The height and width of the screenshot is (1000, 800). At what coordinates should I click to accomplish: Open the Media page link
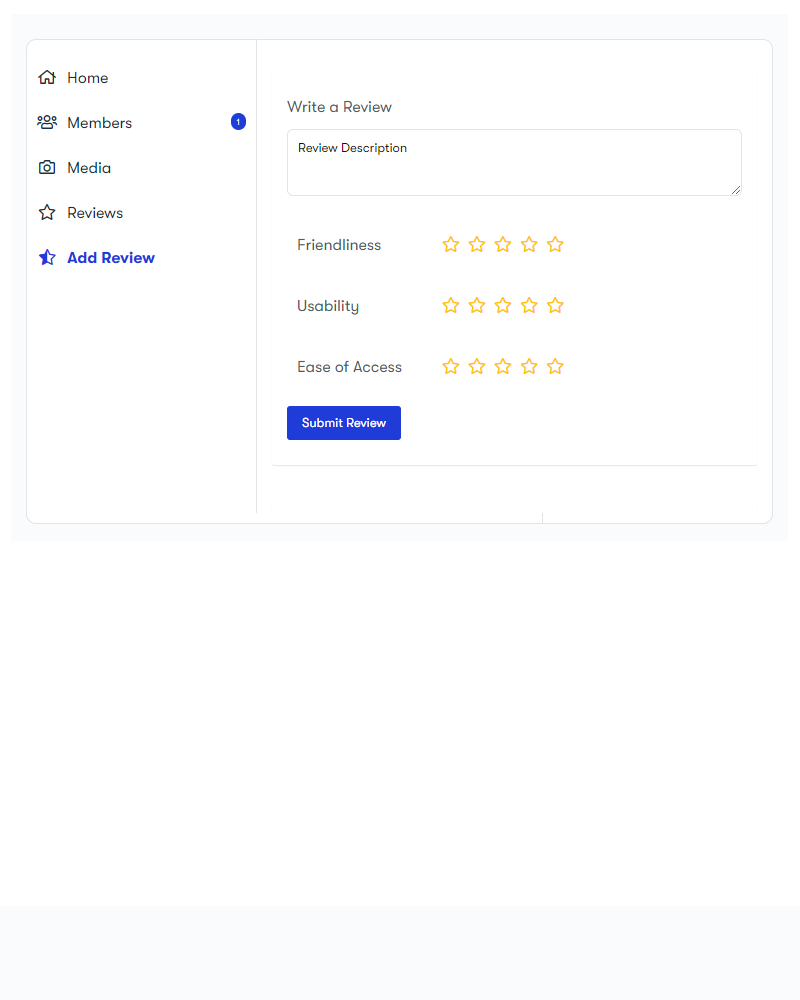tap(89, 168)
